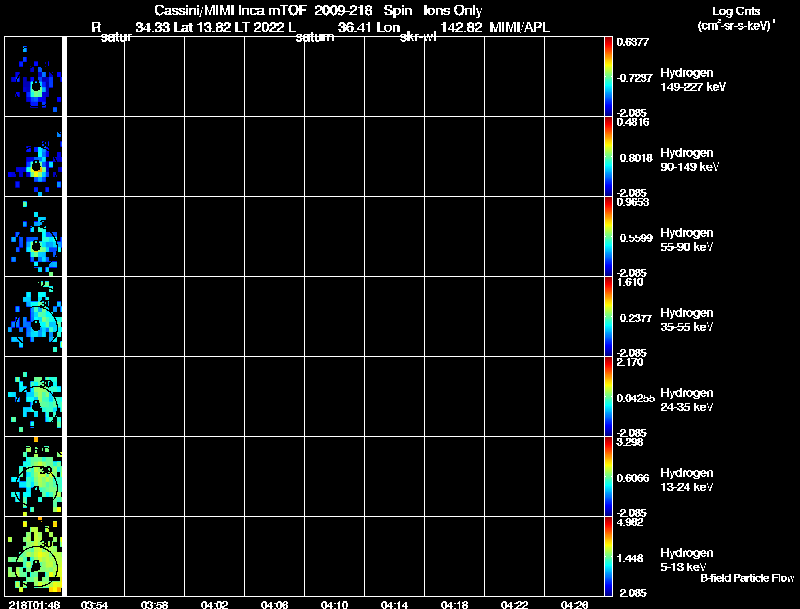Click the 'Log Cnts' colorbar heading

(736, 11)
